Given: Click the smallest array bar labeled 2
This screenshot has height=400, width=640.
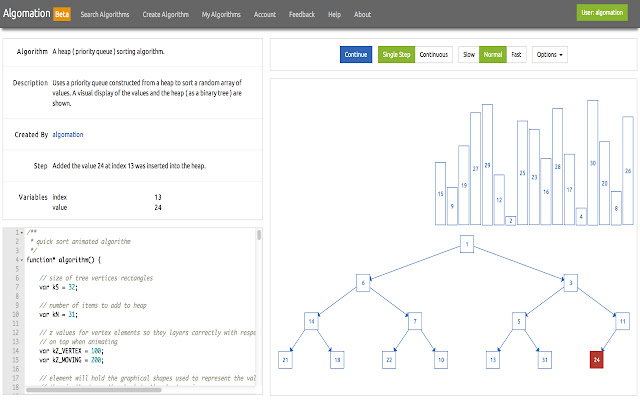Looking at the screenshot, I should pos(510,220).
